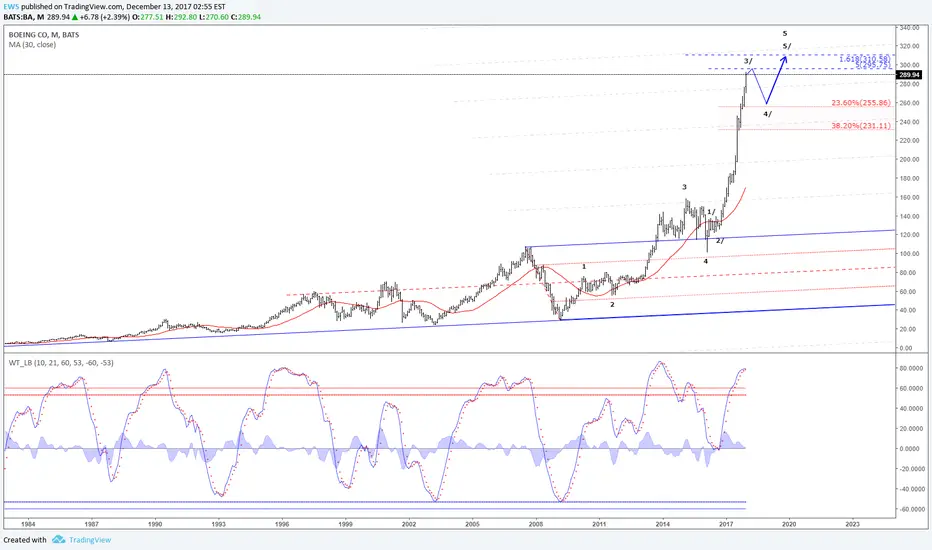Click the 340.00 price axis label
The width and height of the screenshot is (932, 550).
(909, 27)
